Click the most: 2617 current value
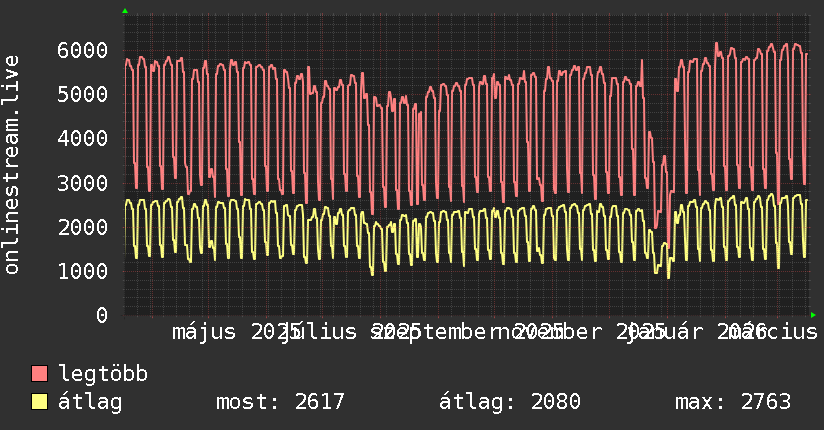The width and height of the screenshot is (824, 430). pos(280,402)
